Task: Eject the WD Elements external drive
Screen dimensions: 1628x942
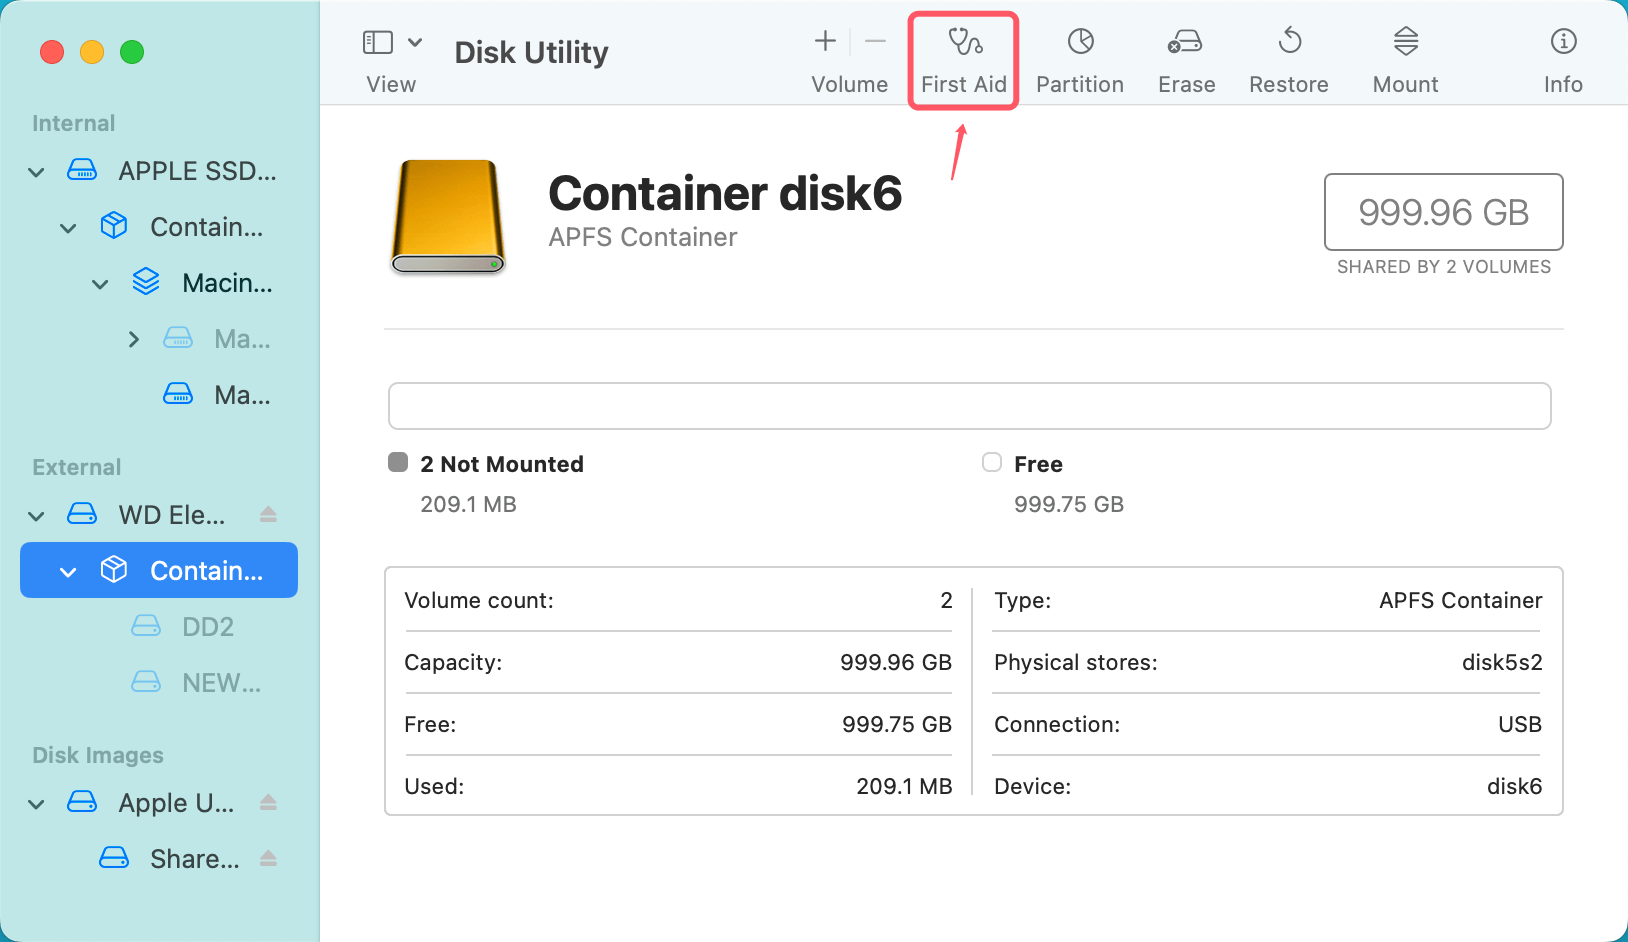Action: click(x=268, y=514)
